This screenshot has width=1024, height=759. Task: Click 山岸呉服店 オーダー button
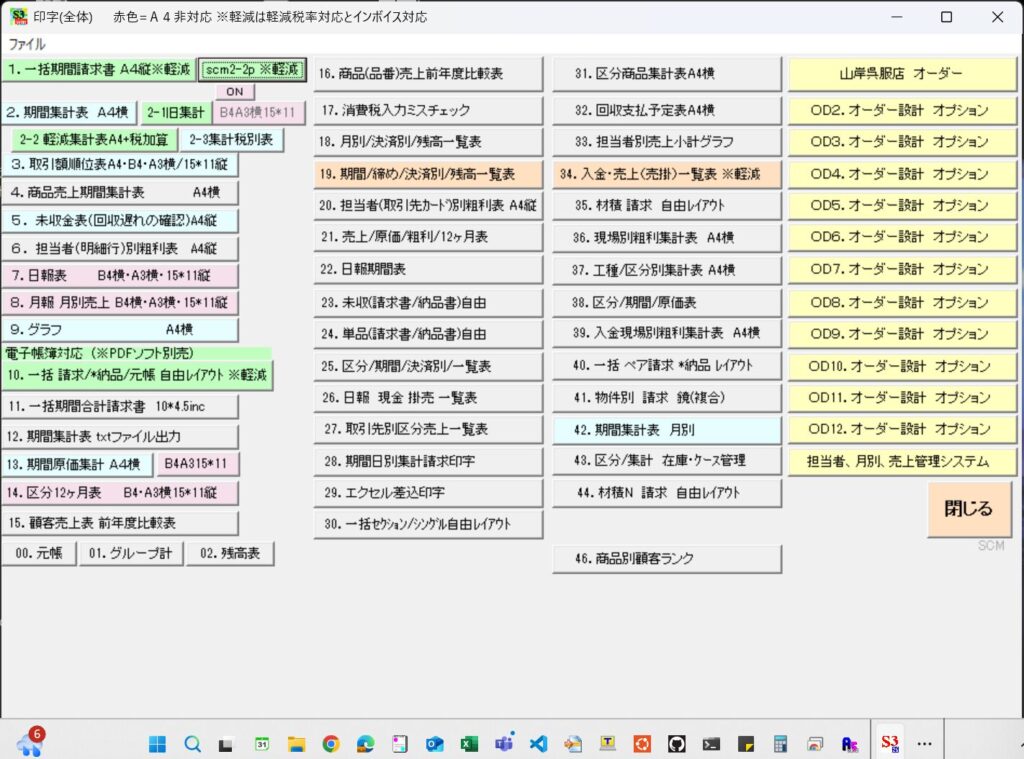902,74
